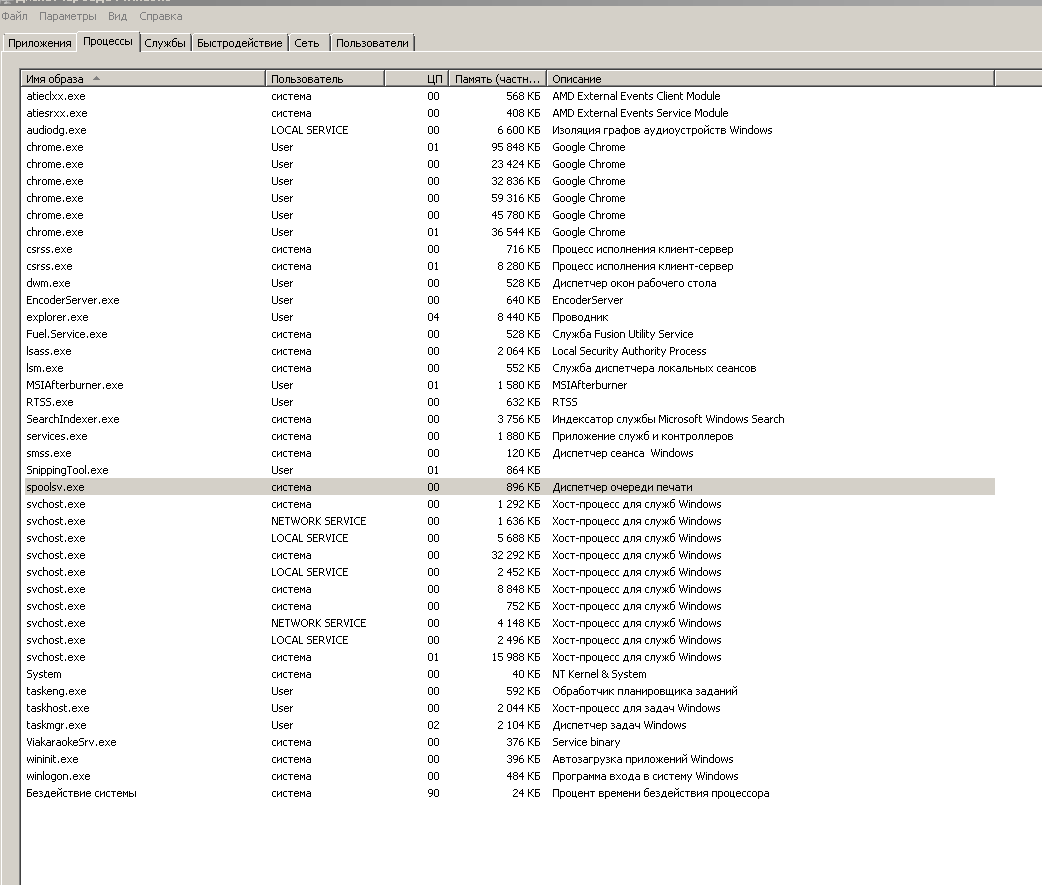Select csrss.exe using 716 КБ
The height and width of the screenshot is (885, 1042).
pyautogui.click(x=510, y=249)
